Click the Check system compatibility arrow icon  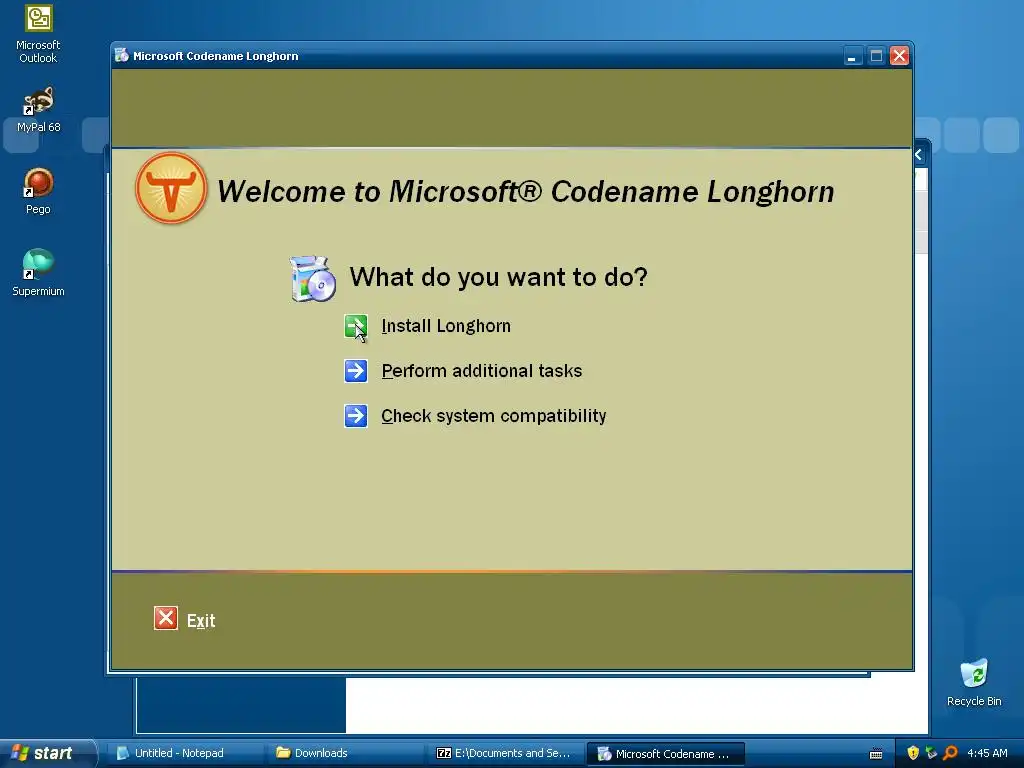point(356,416)
